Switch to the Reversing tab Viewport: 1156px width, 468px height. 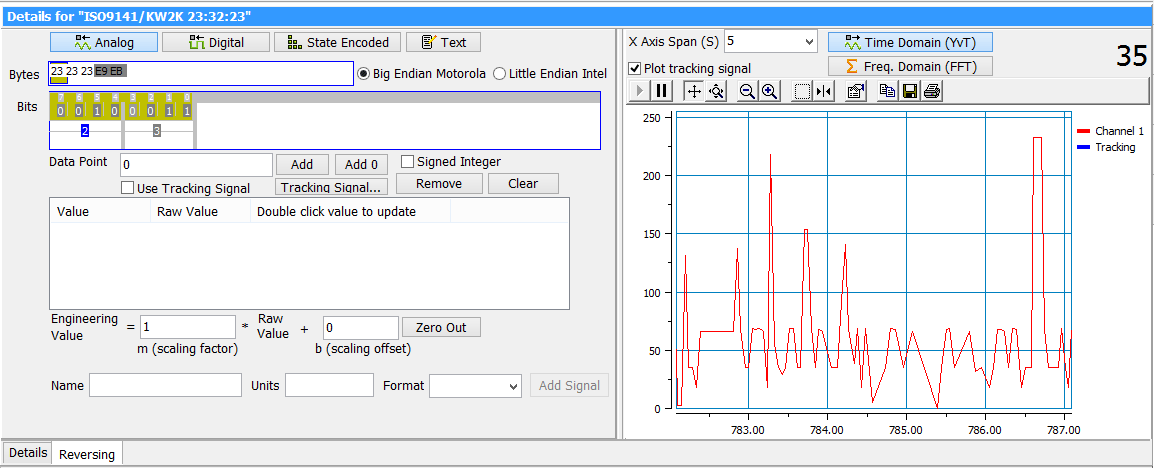click(87, 454)
